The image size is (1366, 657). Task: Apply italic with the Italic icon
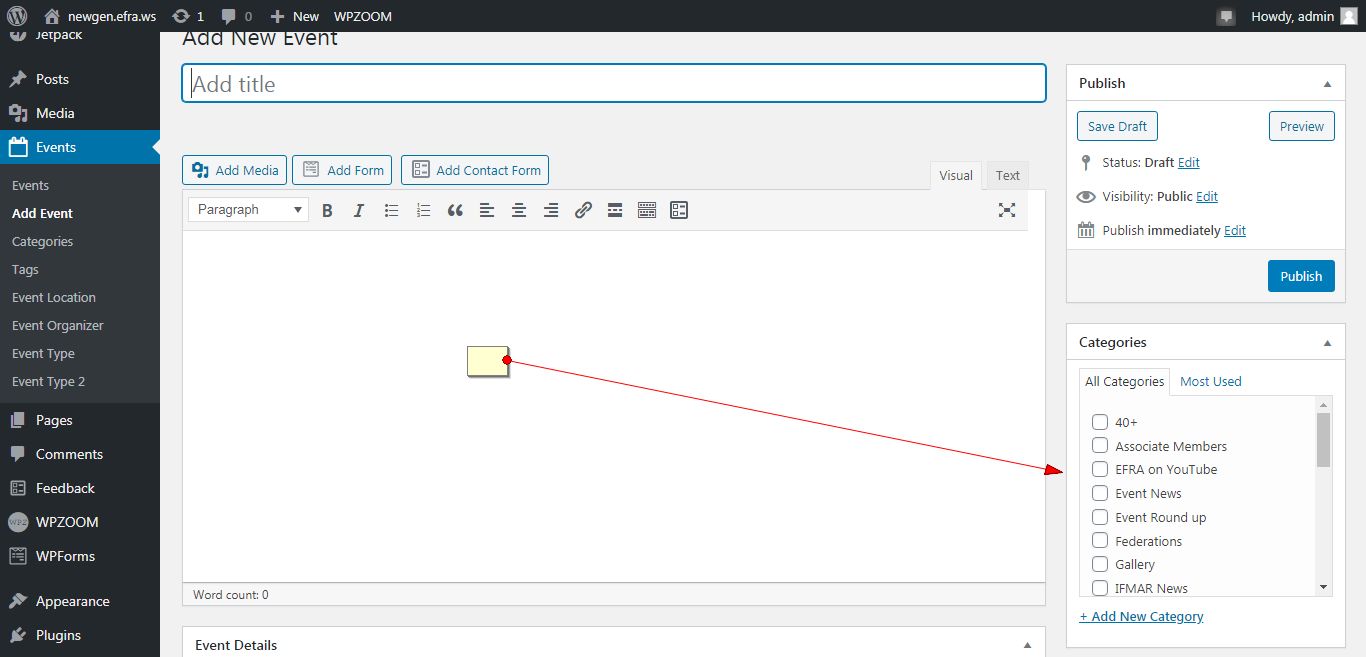359,210
